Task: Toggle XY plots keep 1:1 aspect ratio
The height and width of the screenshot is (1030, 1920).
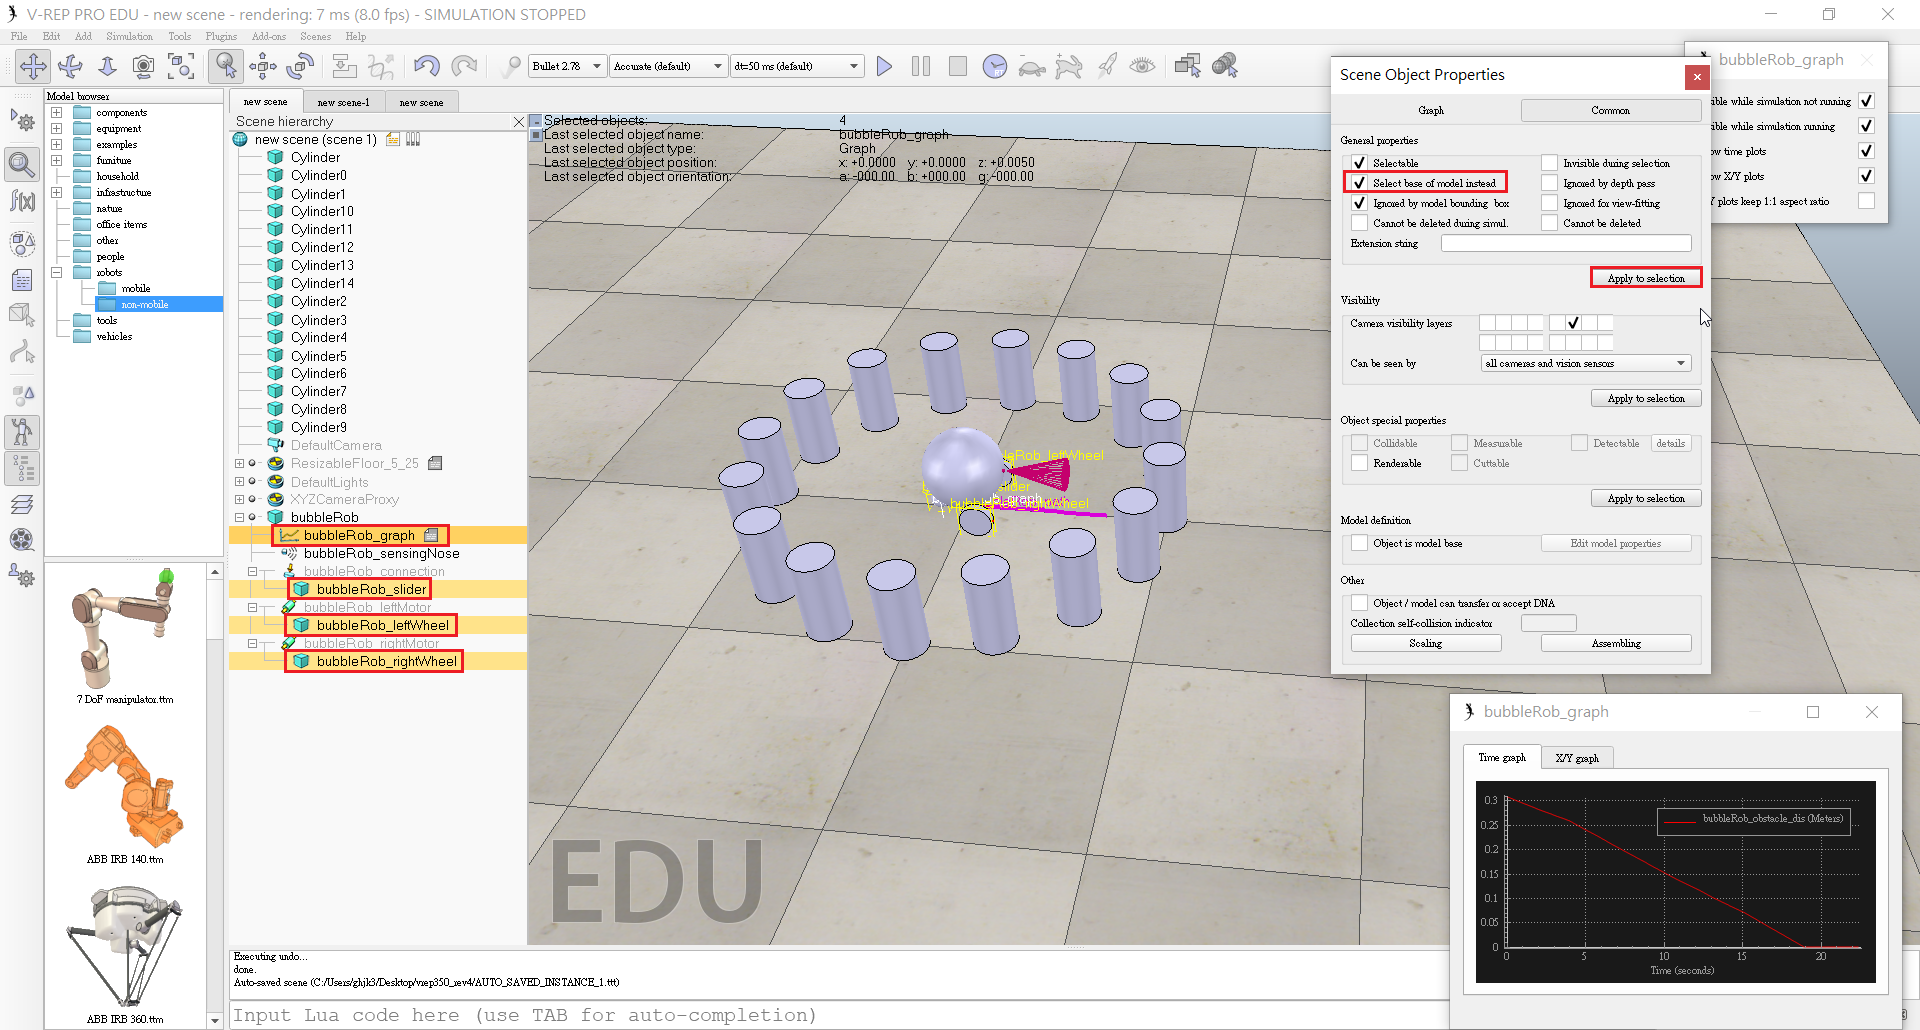Action: point(1866,201)
